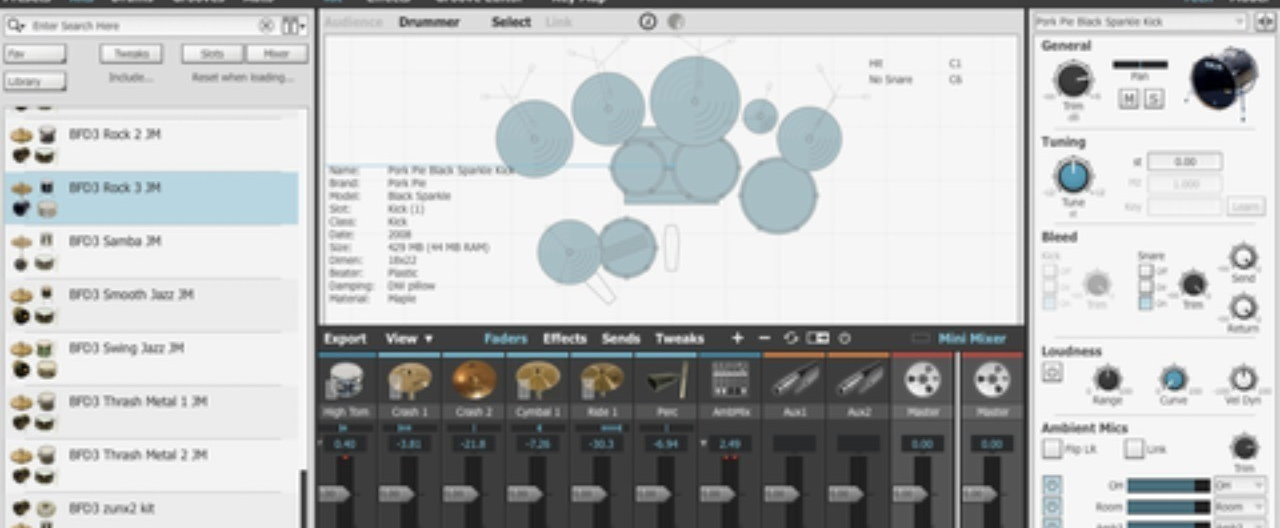This screenshot has height=528, width=1280.
Task: Select the Ride 1 channel icon
Action: pyautogui.click(x=601, y=381)
